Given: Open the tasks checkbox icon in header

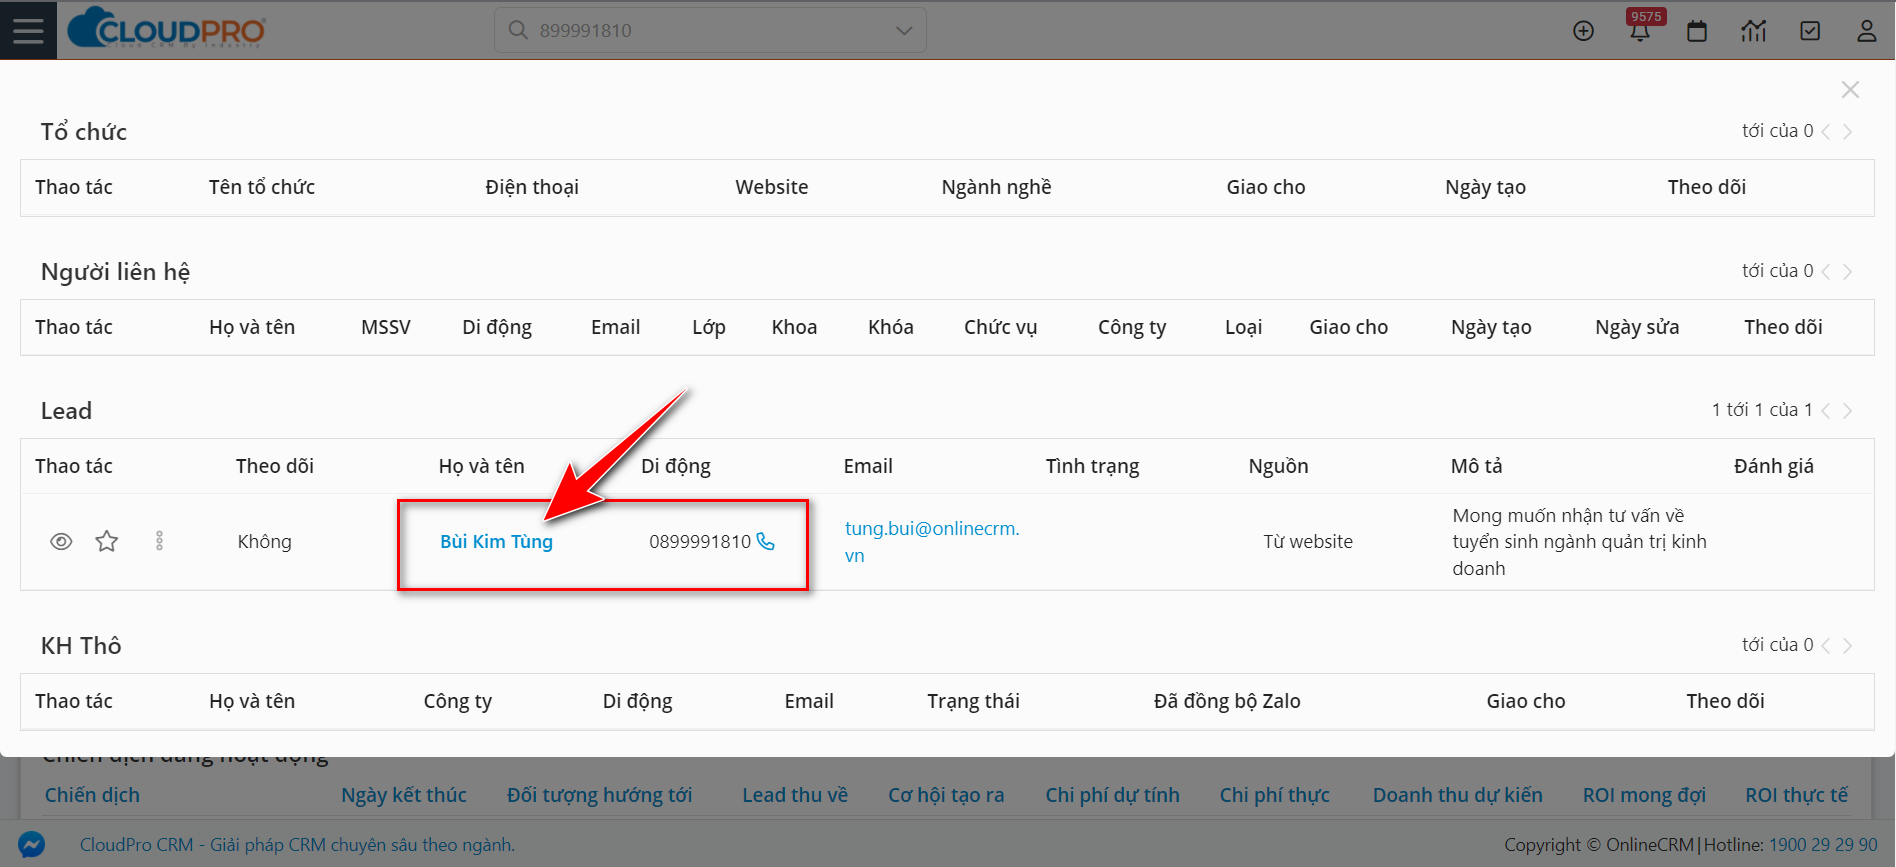Looking at the screenshot, I should tap(1810, 31).
